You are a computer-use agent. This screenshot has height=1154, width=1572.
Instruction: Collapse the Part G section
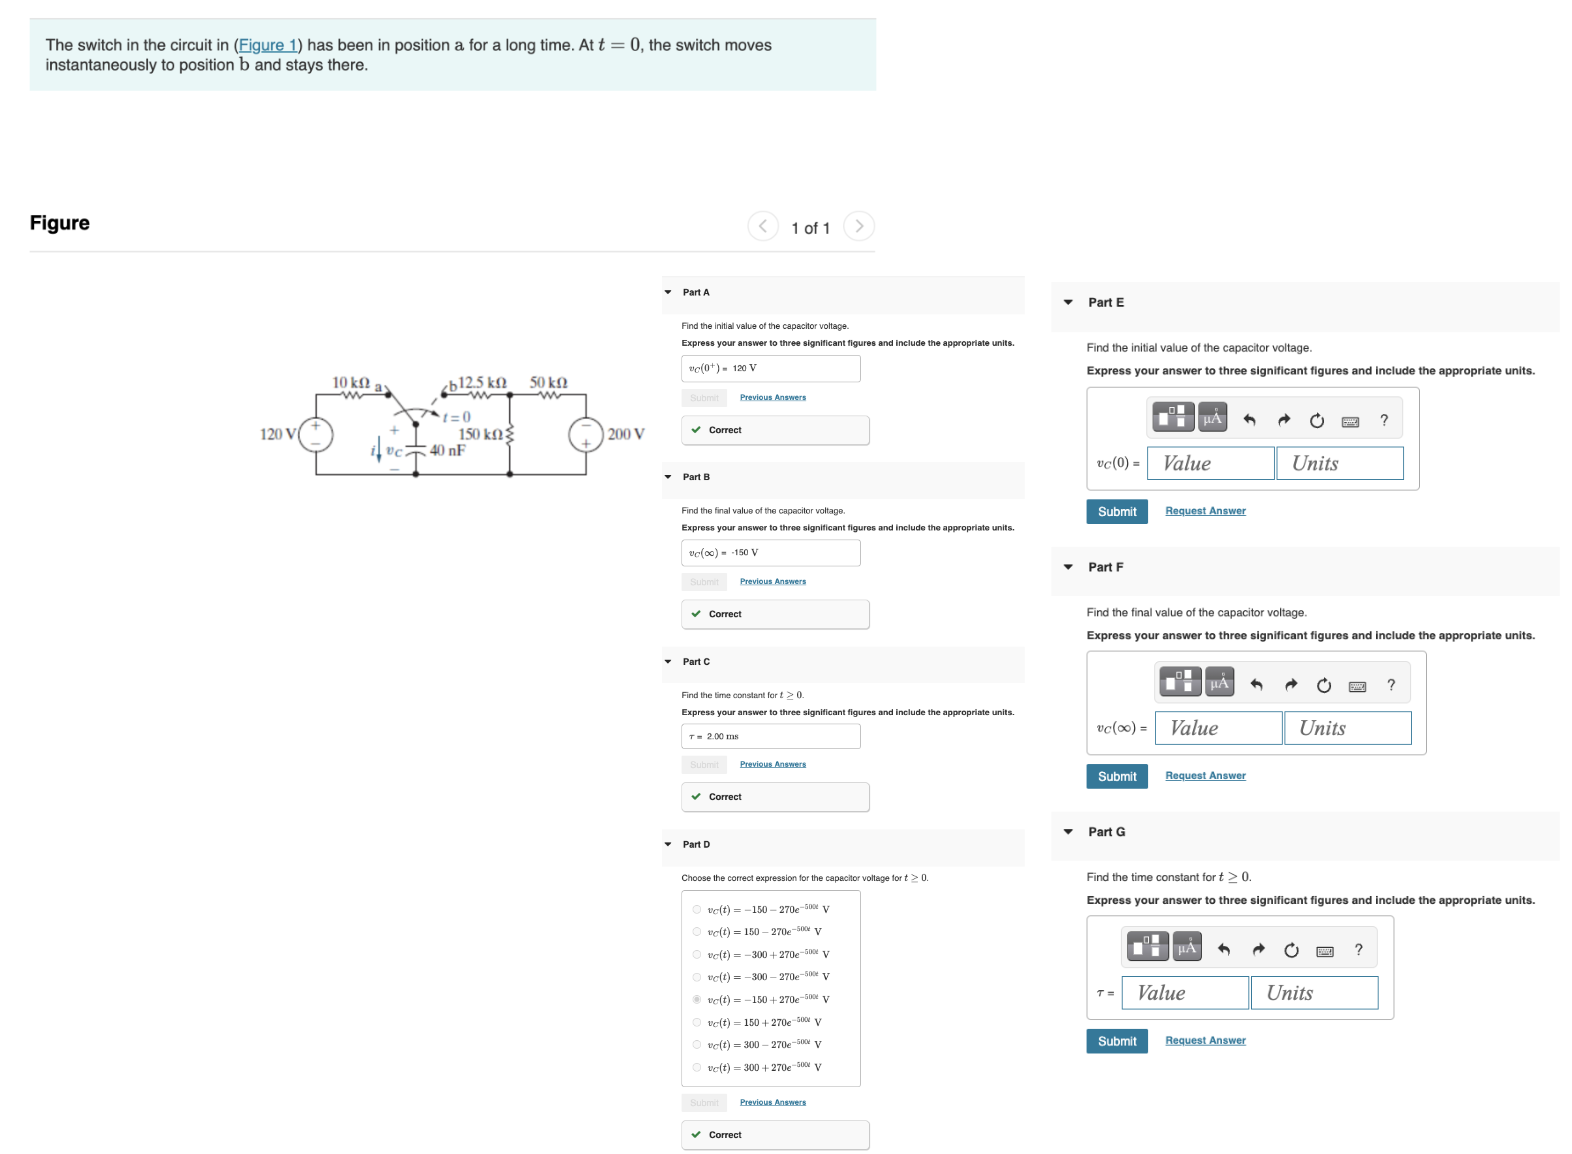click(x=1068, y=832)
